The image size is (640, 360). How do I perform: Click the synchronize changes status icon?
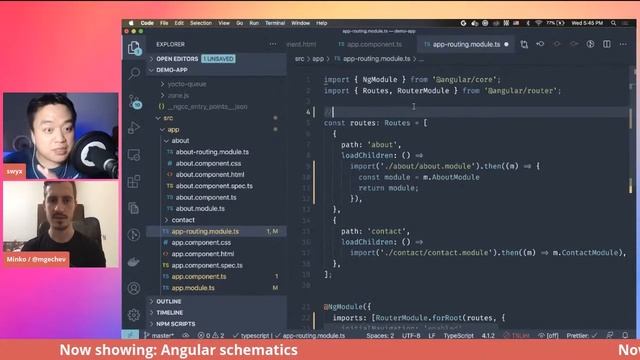(x=186, y=336)
